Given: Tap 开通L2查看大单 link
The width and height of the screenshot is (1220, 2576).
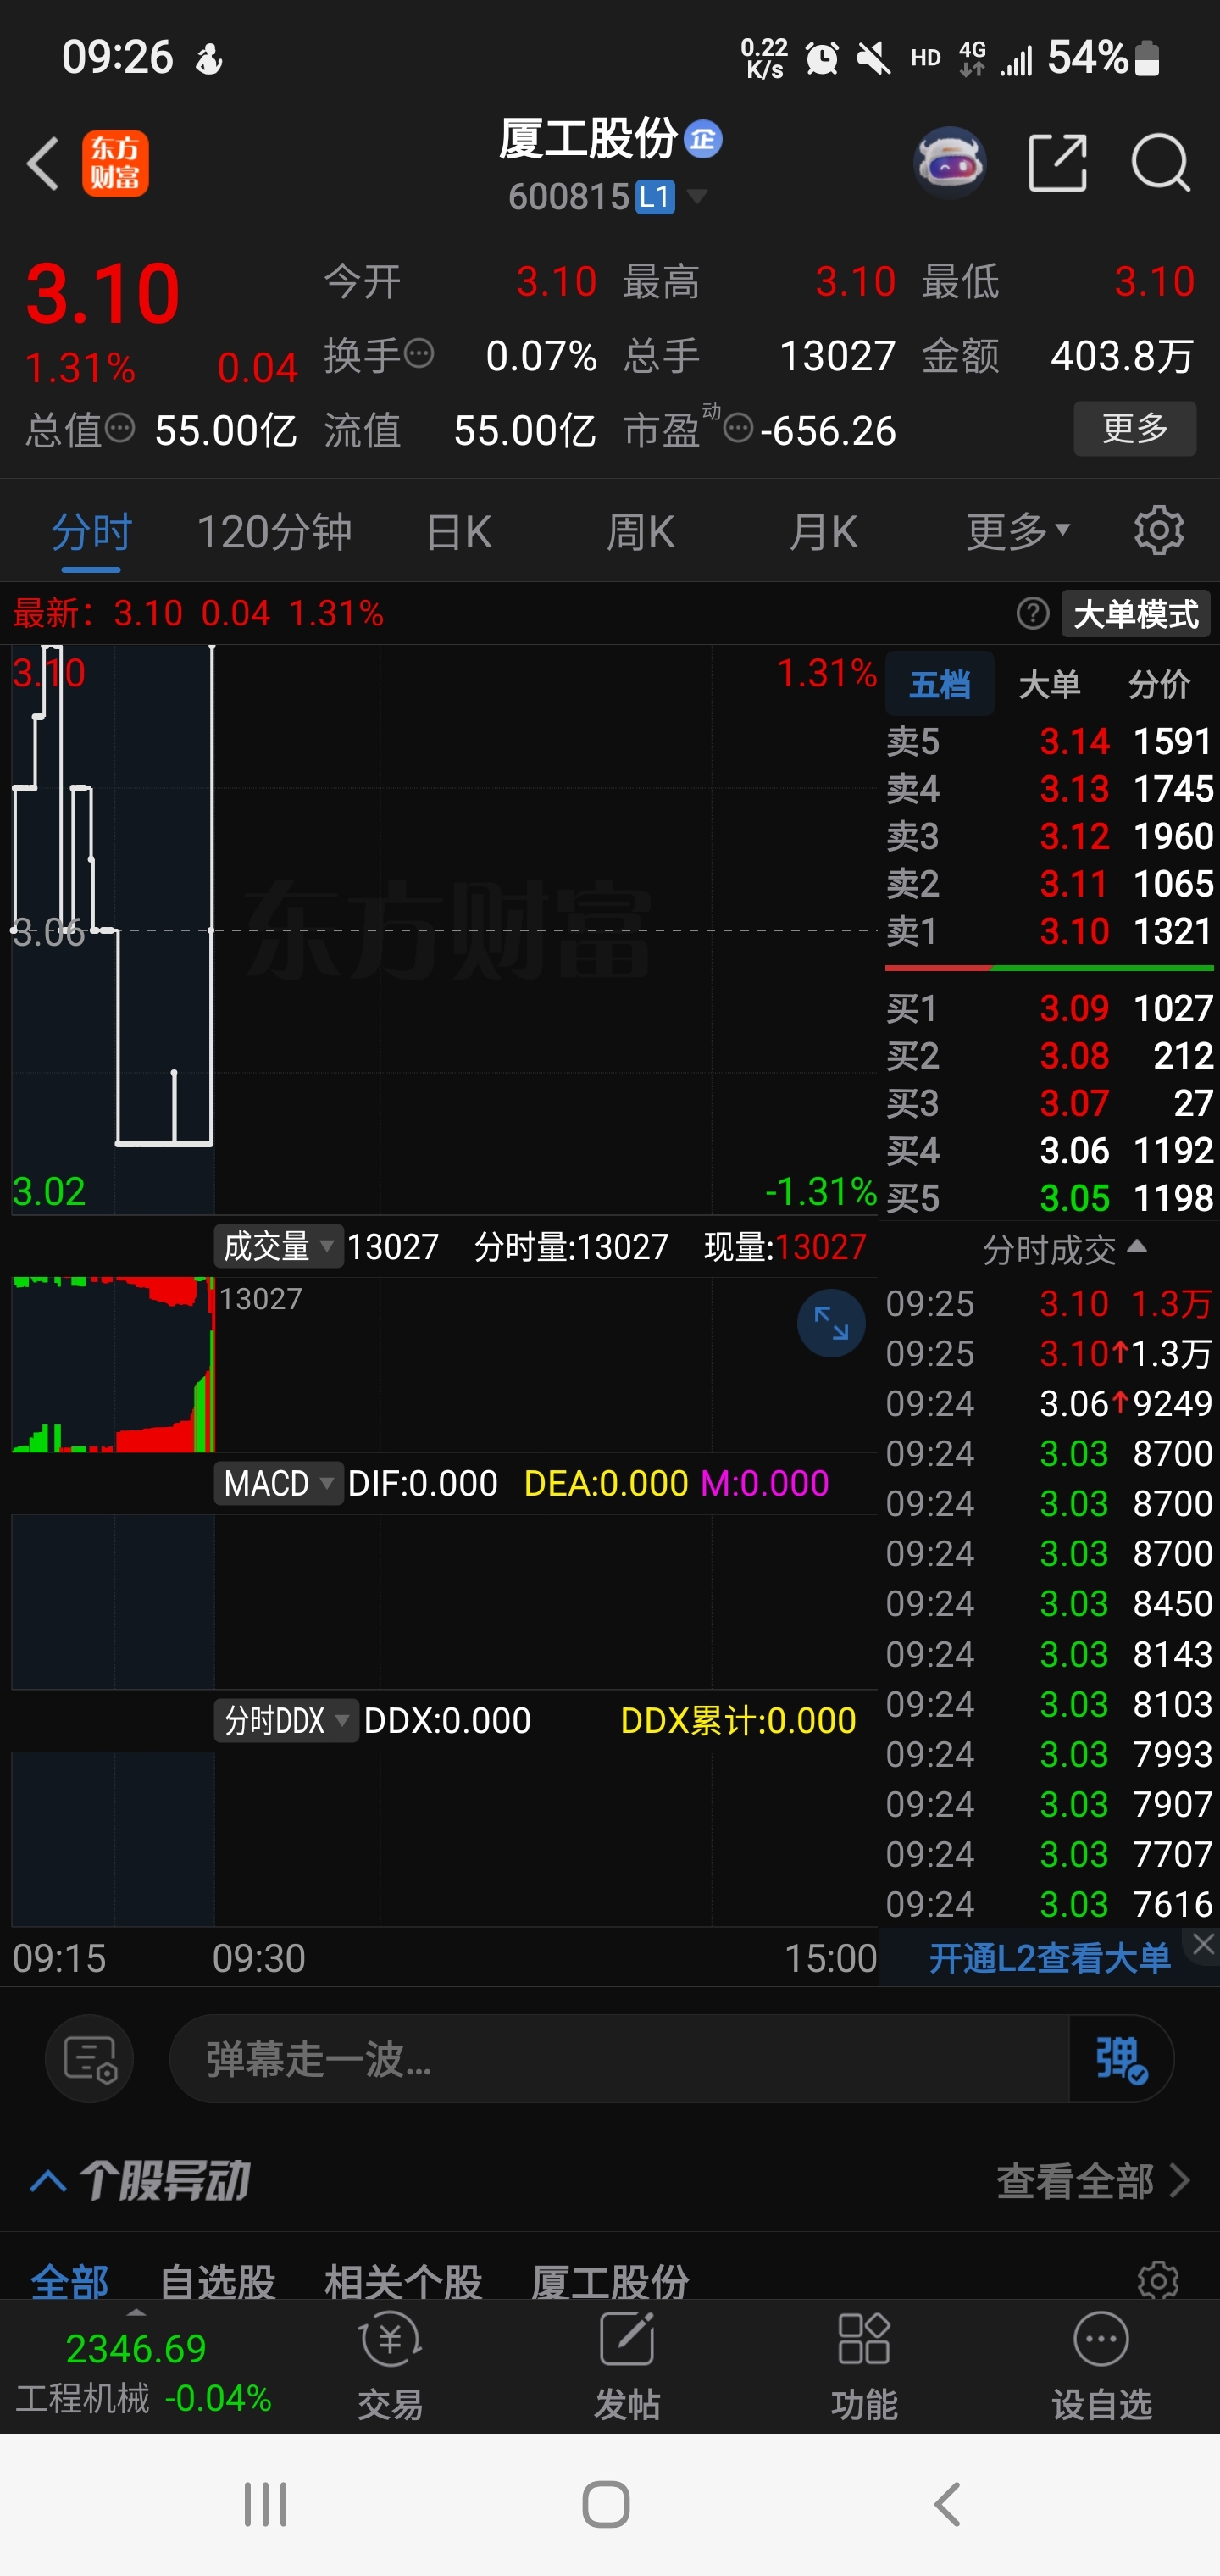Looking at the screenshot, I should (x=1050, y=1957).
